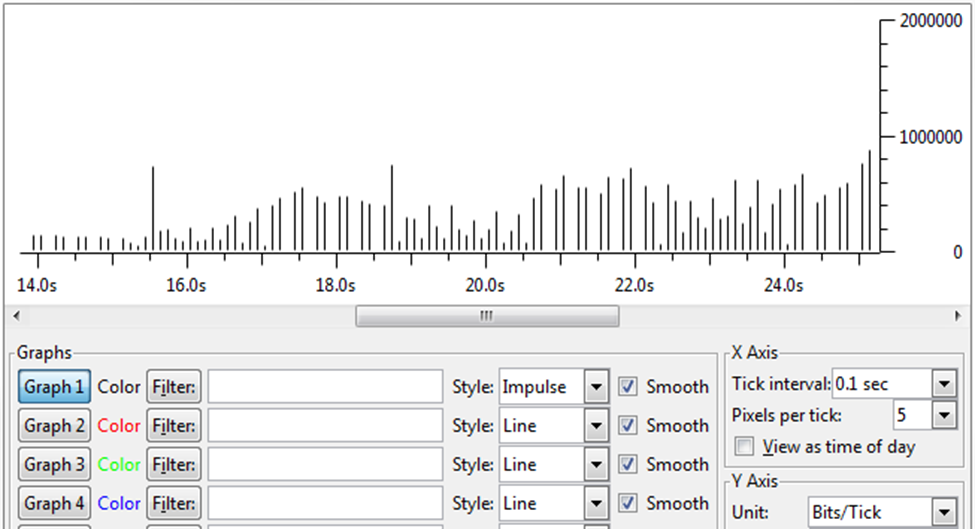Activate the Graph 4 button
The width and height of the screenshot is (975, 529).
click(x=54, y=503)
